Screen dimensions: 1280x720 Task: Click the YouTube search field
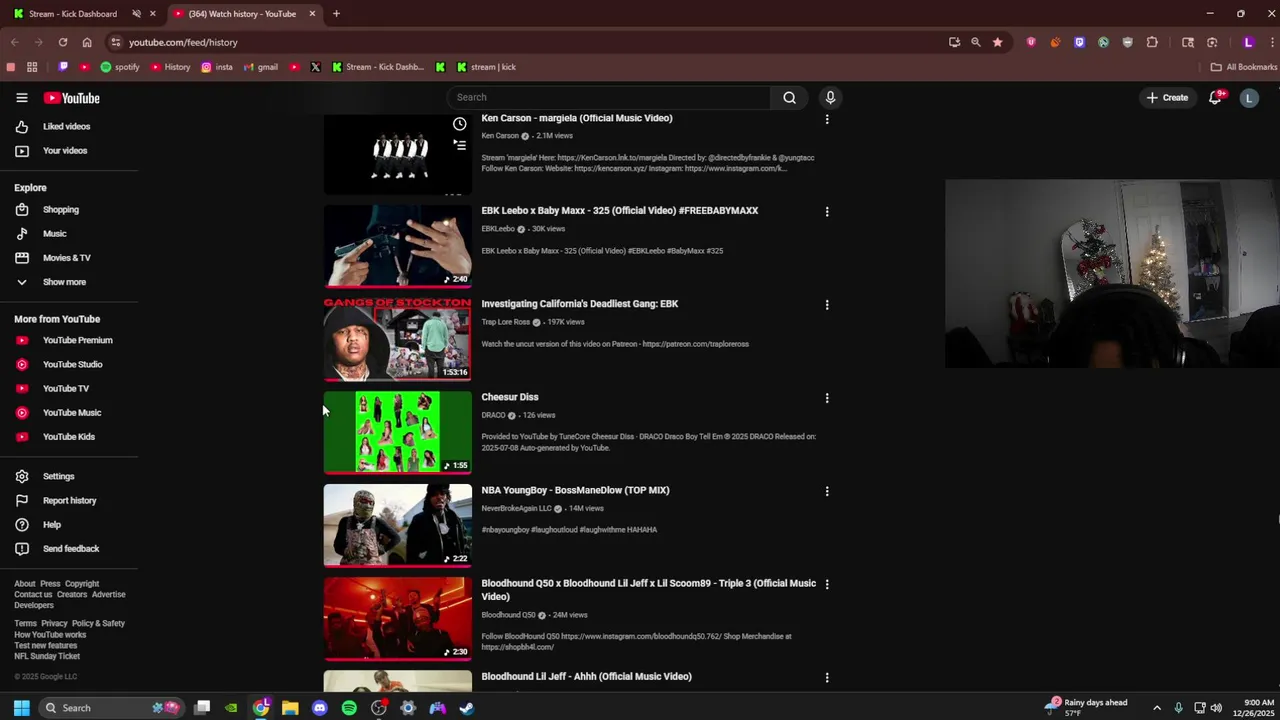pos(609,97)
